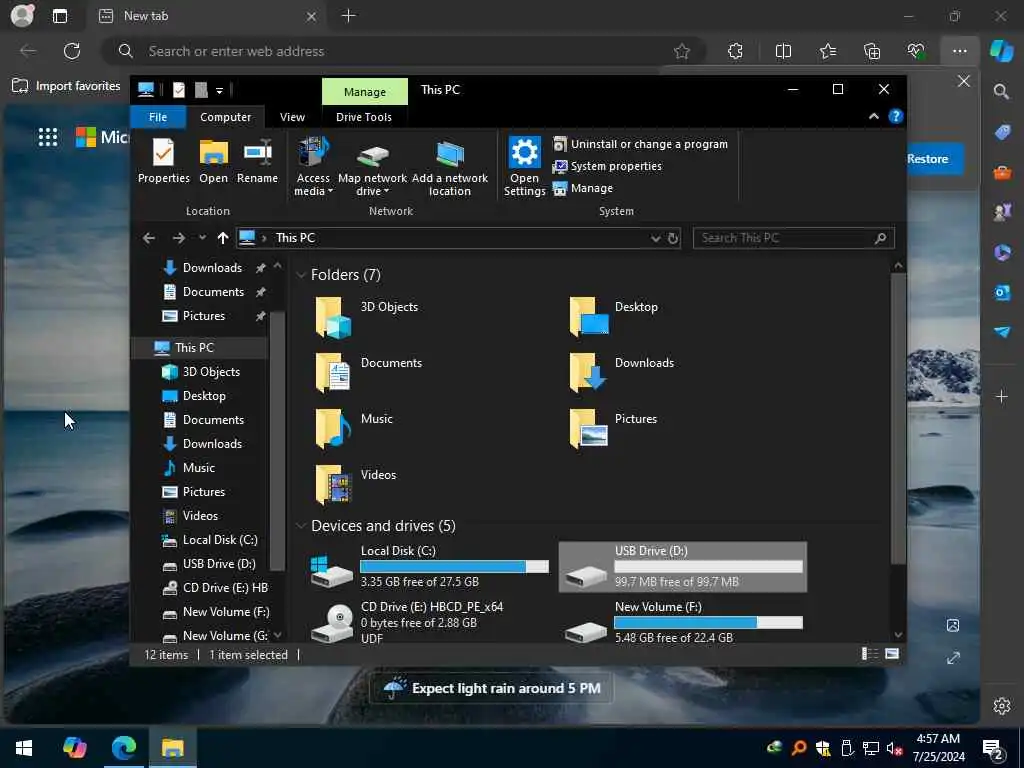
Task: Go forward in Explorer navigation
Action: pyautogui.click(x=178, y=238)
